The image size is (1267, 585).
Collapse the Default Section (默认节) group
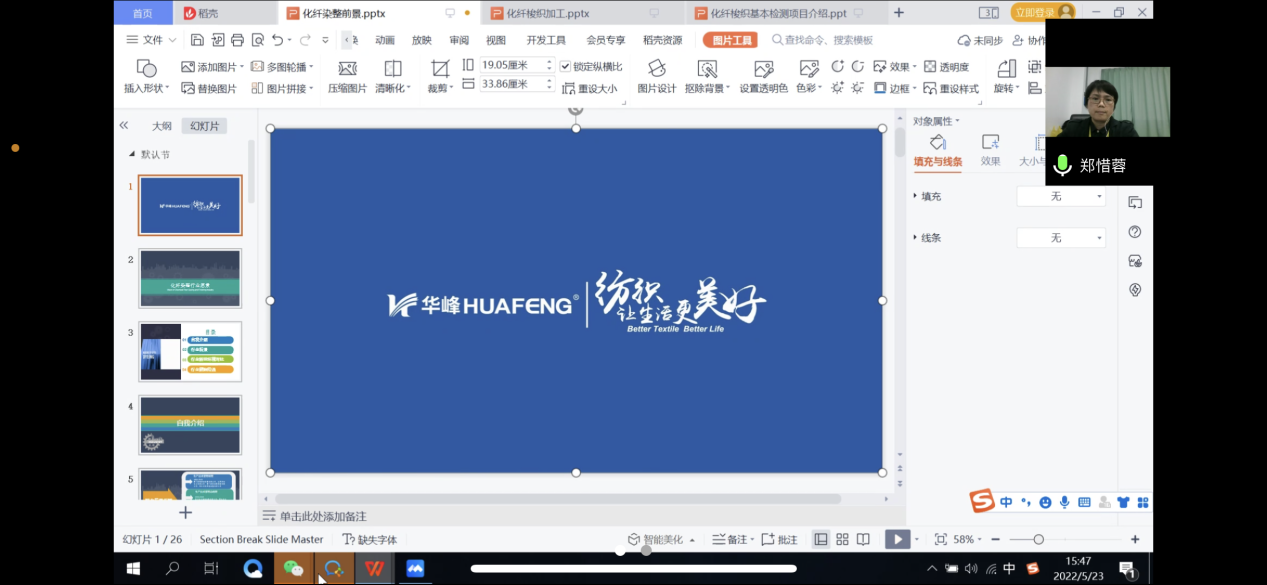(131, 154)
